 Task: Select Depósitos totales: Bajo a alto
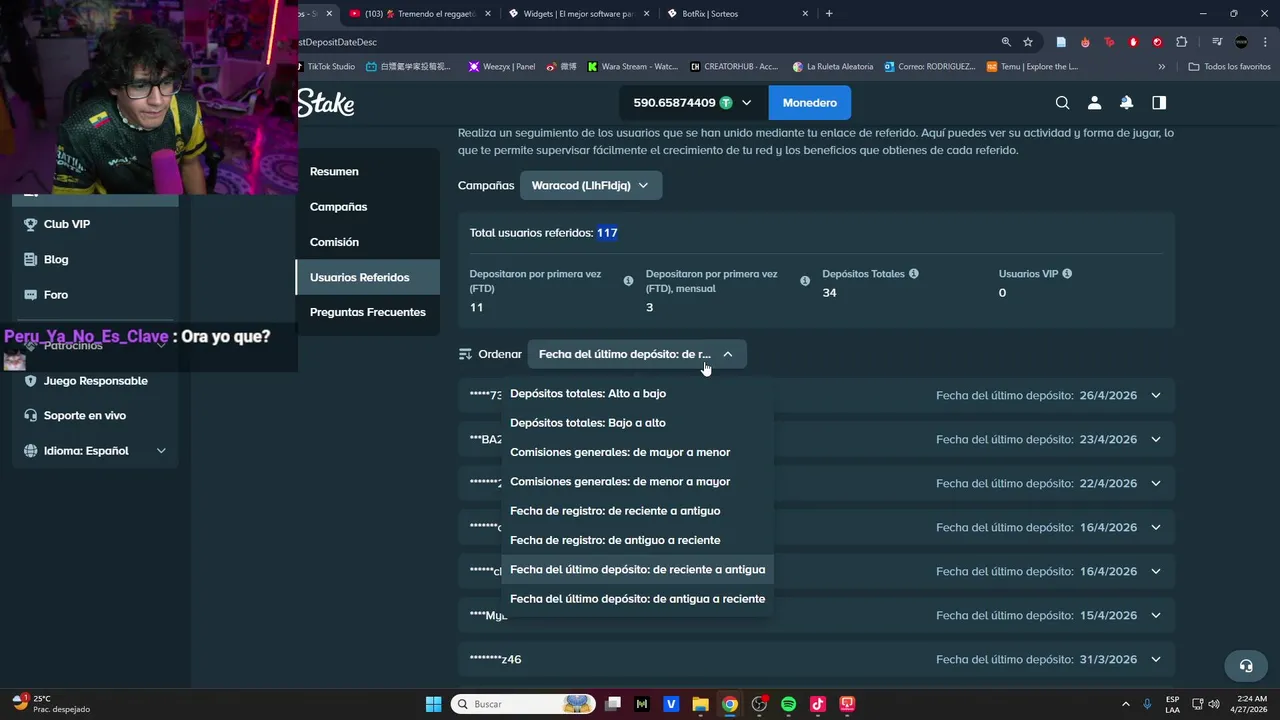[x=637, y=423]
